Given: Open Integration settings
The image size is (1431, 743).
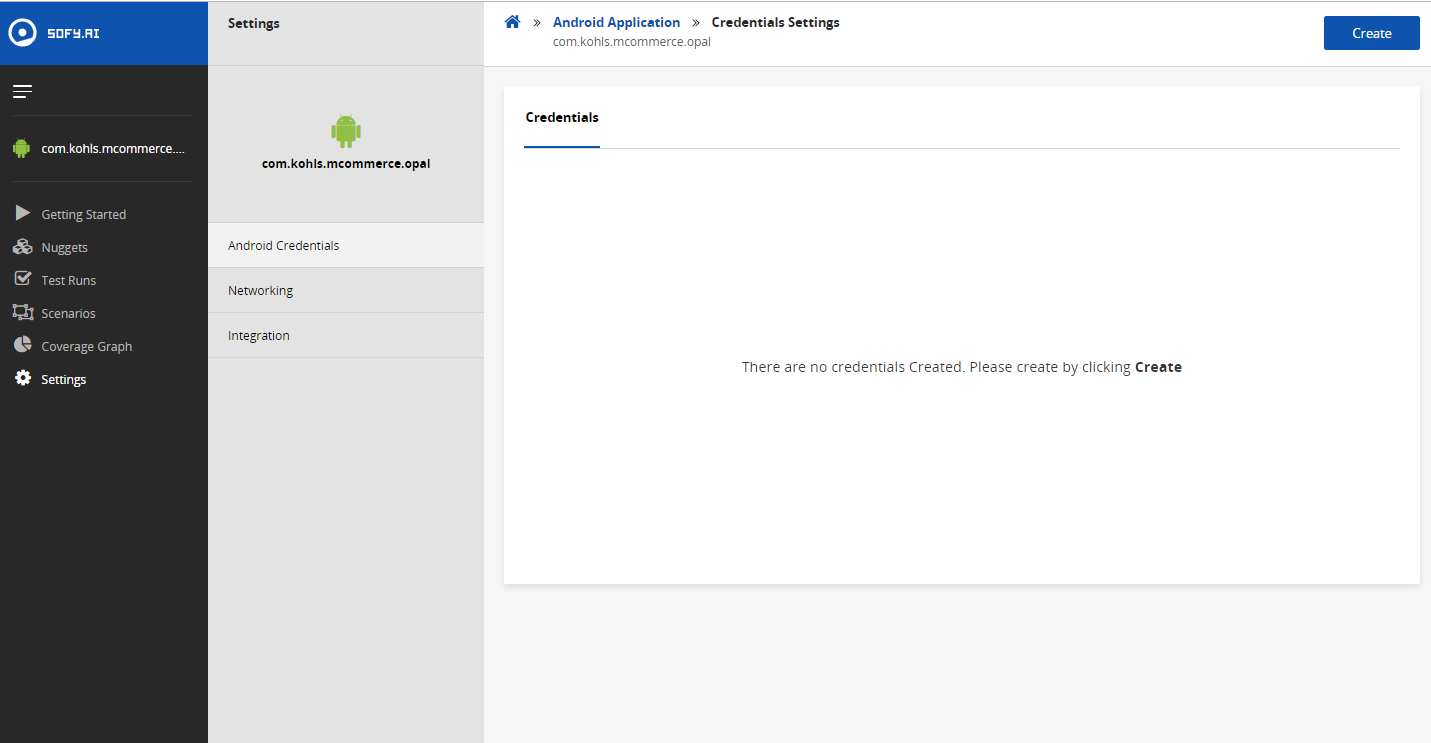Looking at the screenshot, I should coord(346,335).
